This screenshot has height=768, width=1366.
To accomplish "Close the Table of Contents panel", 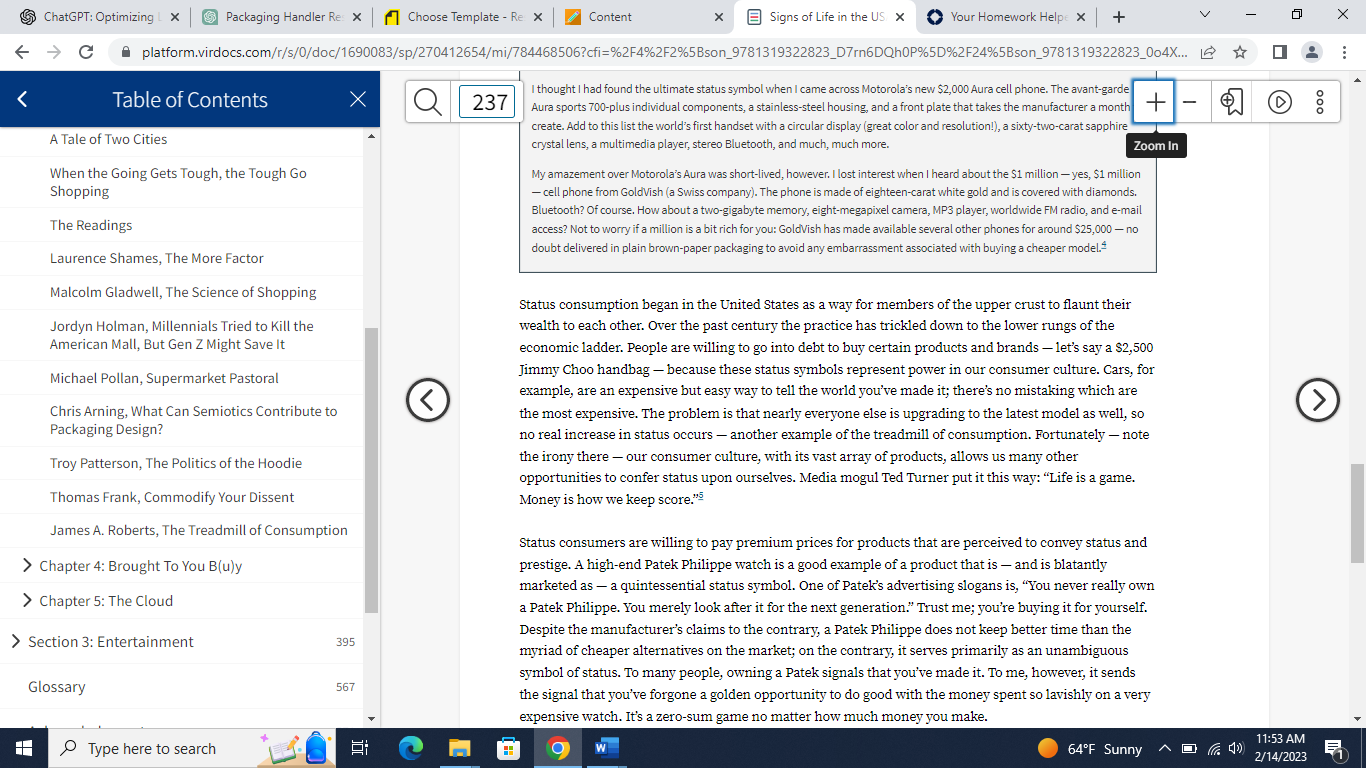I will pos(358,99).
